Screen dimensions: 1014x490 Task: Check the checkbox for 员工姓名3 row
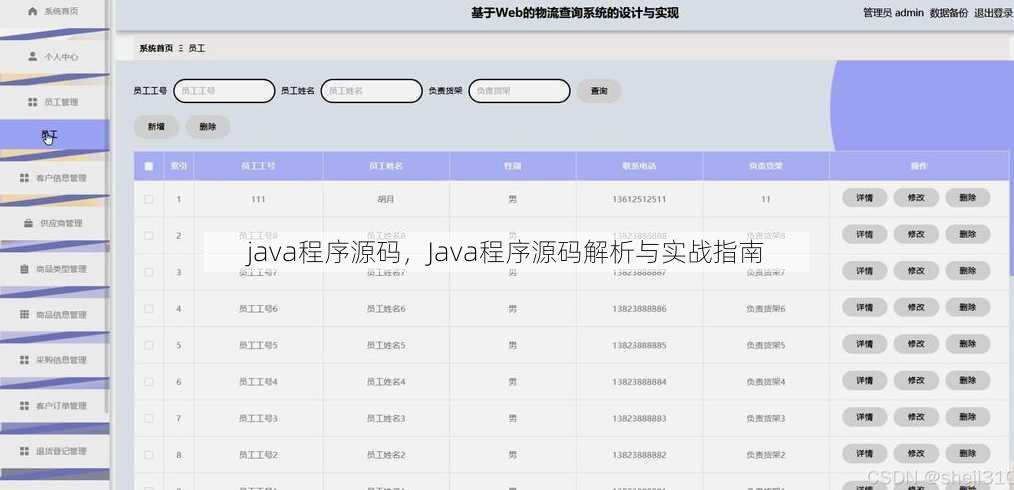(149, 418)
